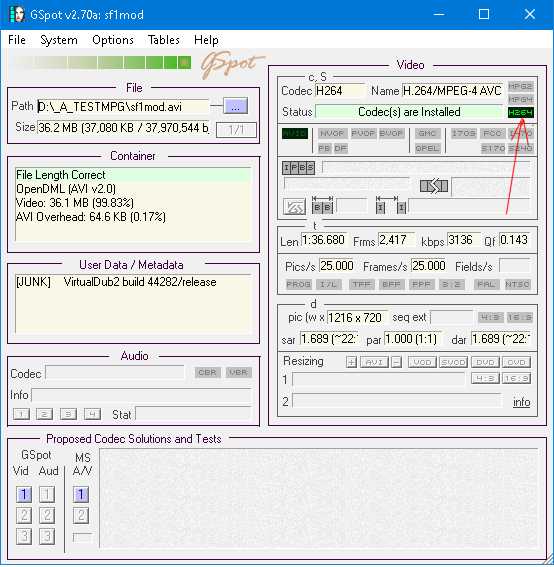Click the GMC indicator badge
This screenshot has width=554, height=567.
(427, 133)
